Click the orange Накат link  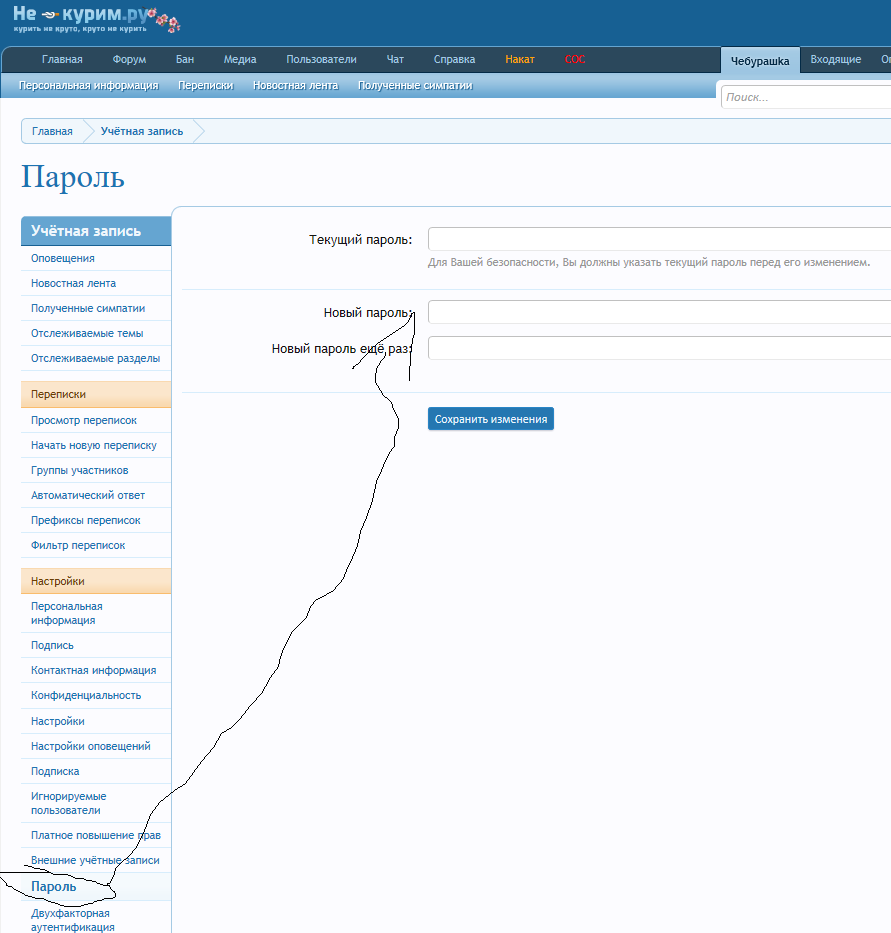click(x=520, y=60)
